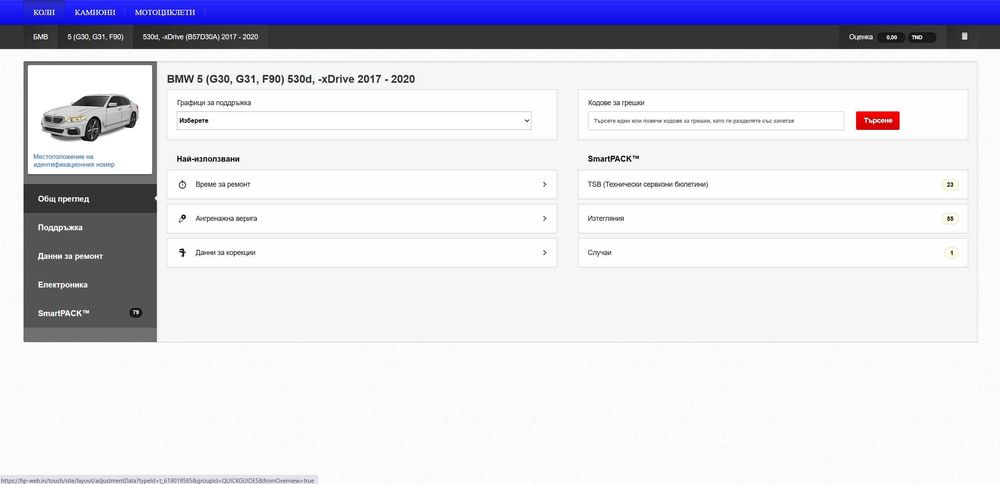Open Ангренажна верига row
The image size is (1000, 484).
pos(362,219)
